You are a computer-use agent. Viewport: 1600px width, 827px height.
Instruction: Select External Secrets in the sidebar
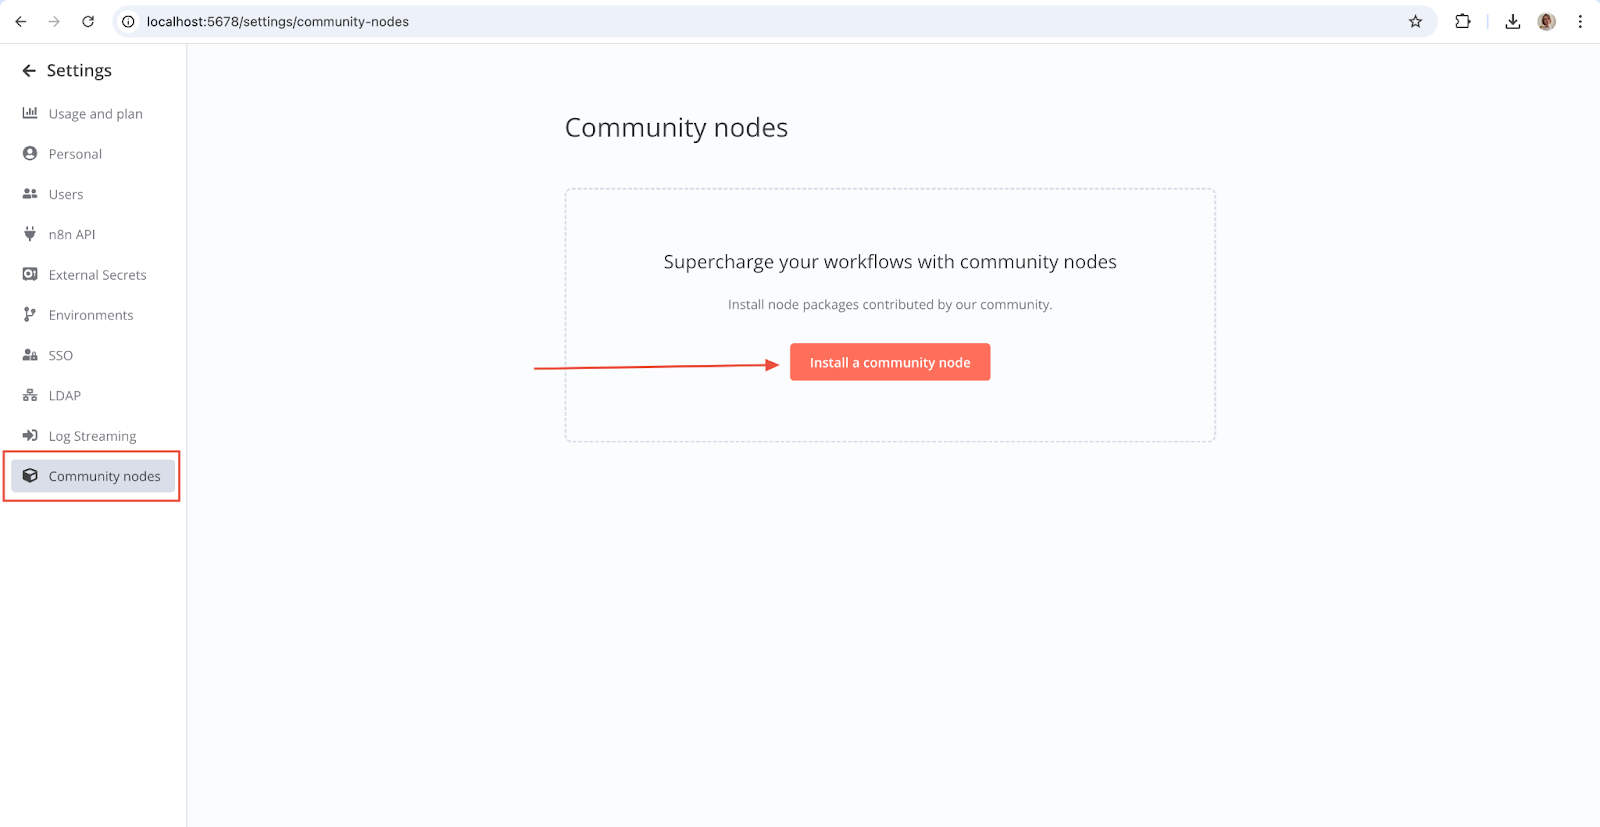[93, 274]
